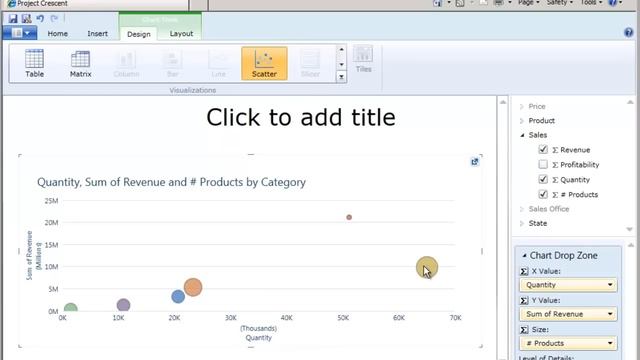Uncheck the Revenue field checkbox
640x360 pixels.
pos(543,149)
